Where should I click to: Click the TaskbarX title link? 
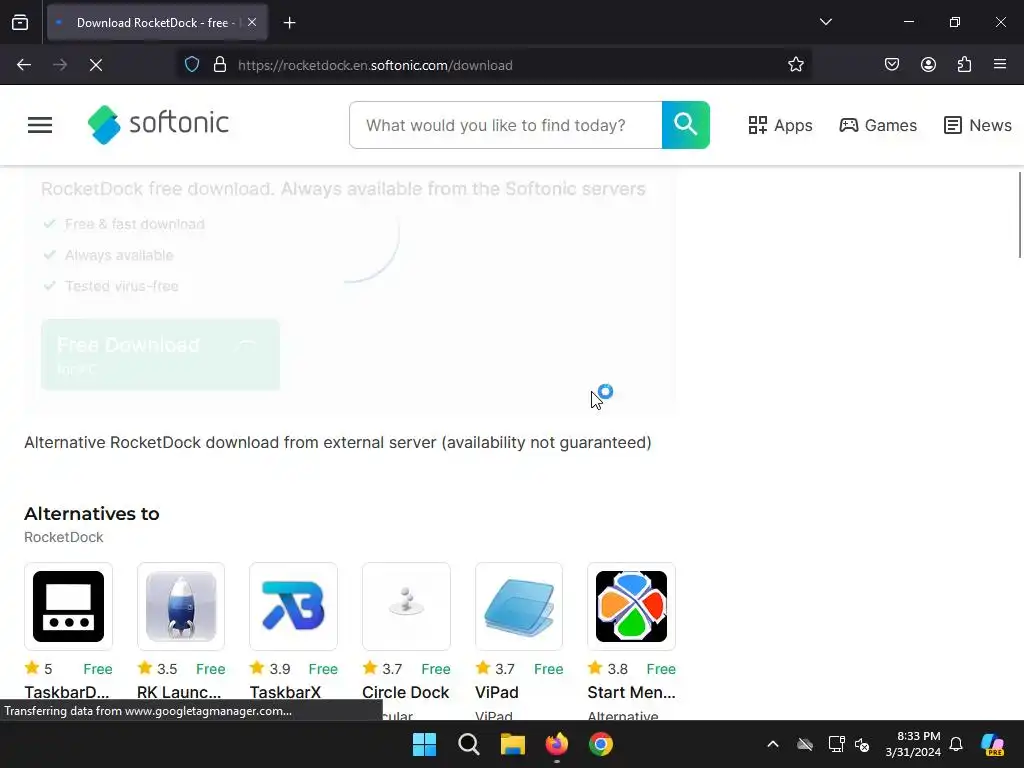[285, 692]
